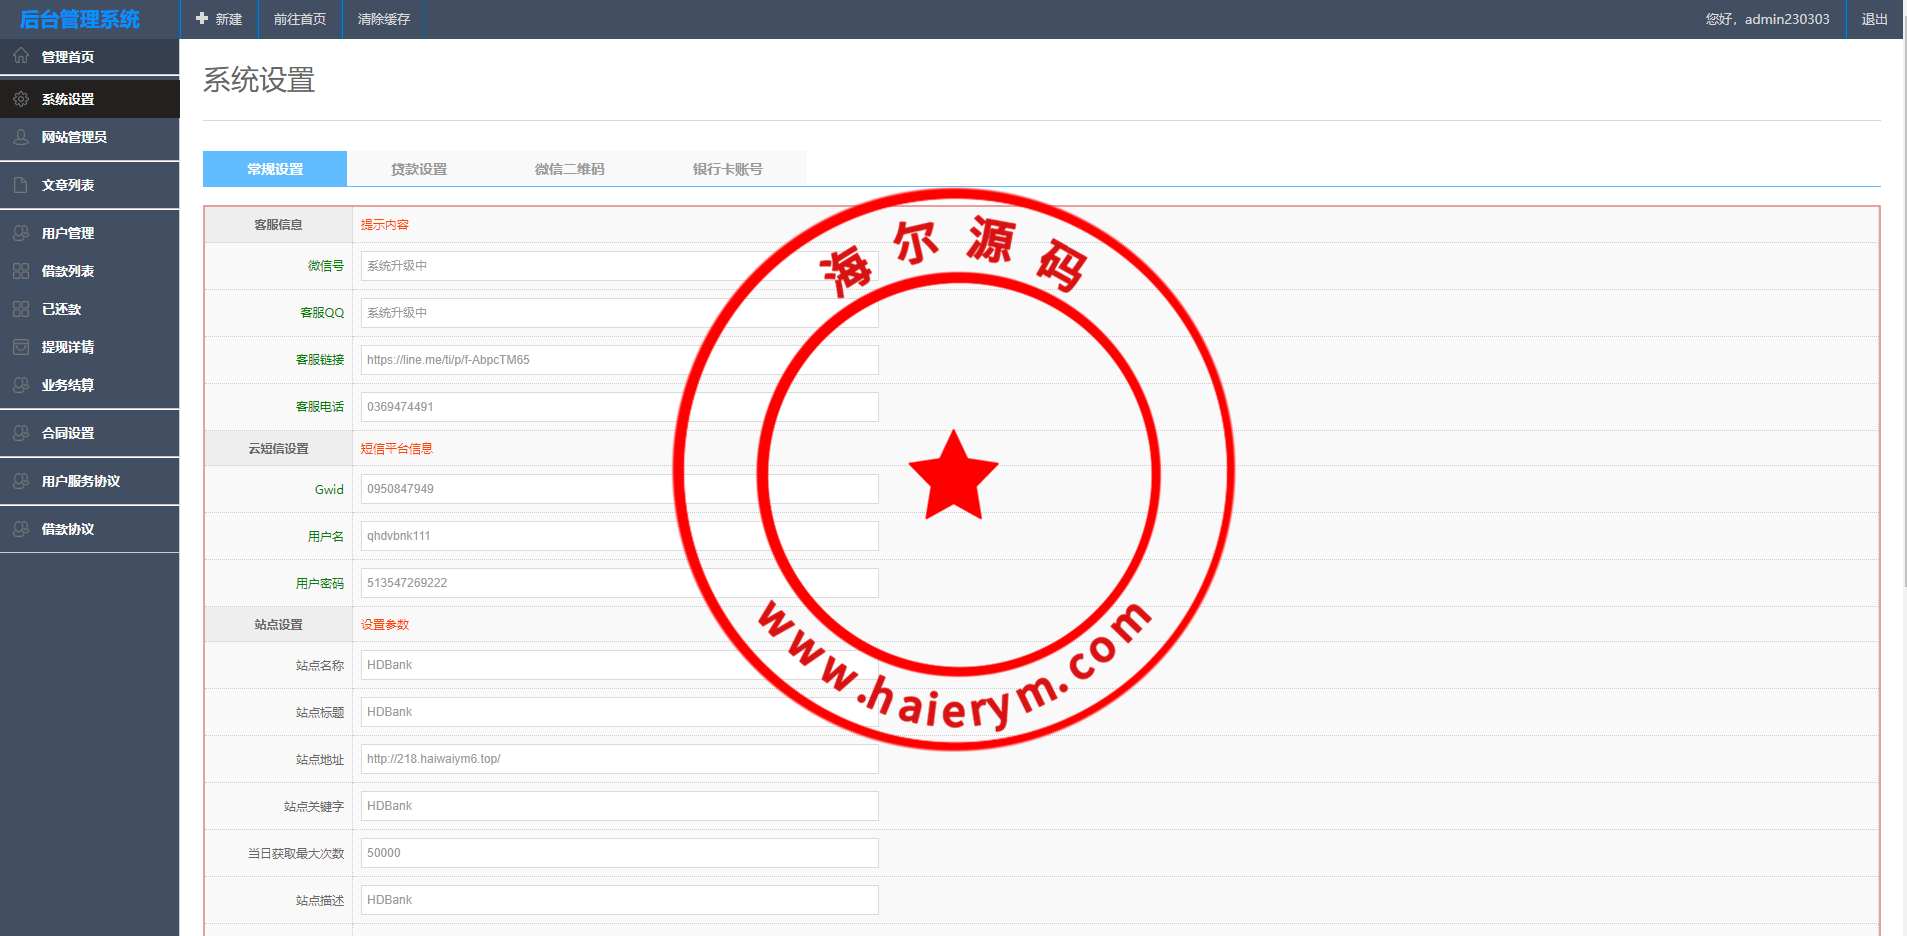The image size is (1907, 936).
Task: Open the 微信二维码 tab
Action: tap(569, 169)
